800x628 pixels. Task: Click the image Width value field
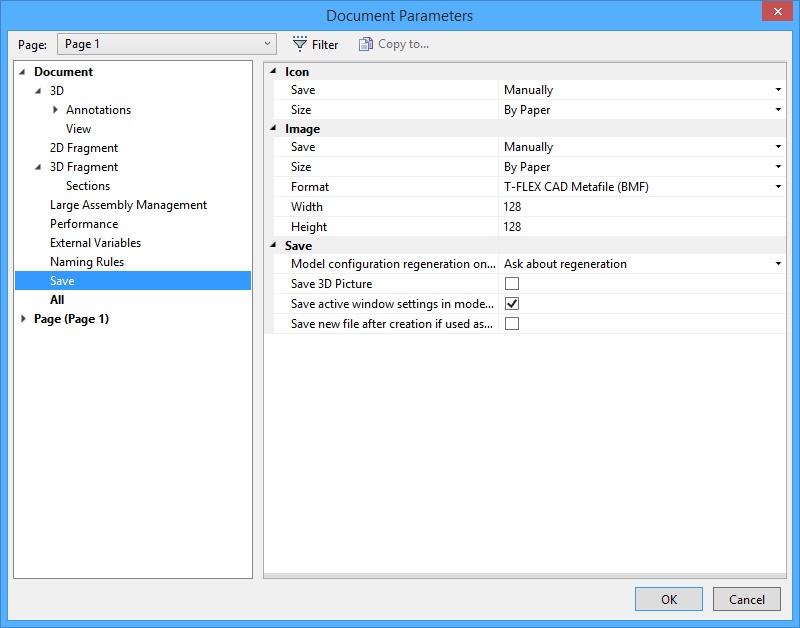(640, 207)
